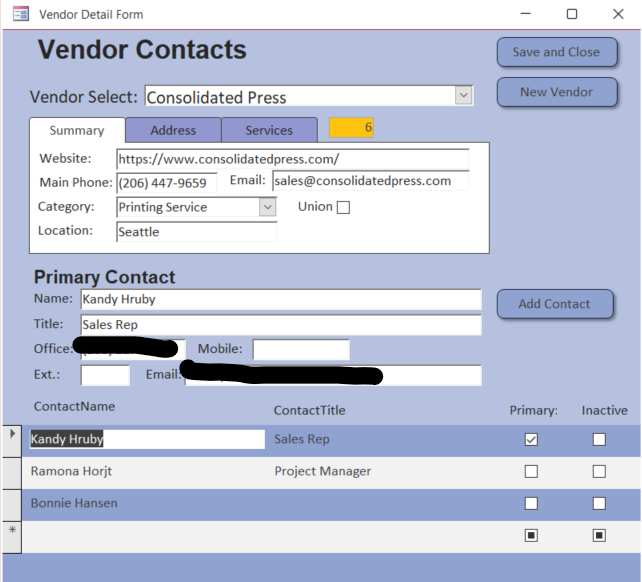
Task: Toggle the Union checkbox
Action: click(343, 208)
